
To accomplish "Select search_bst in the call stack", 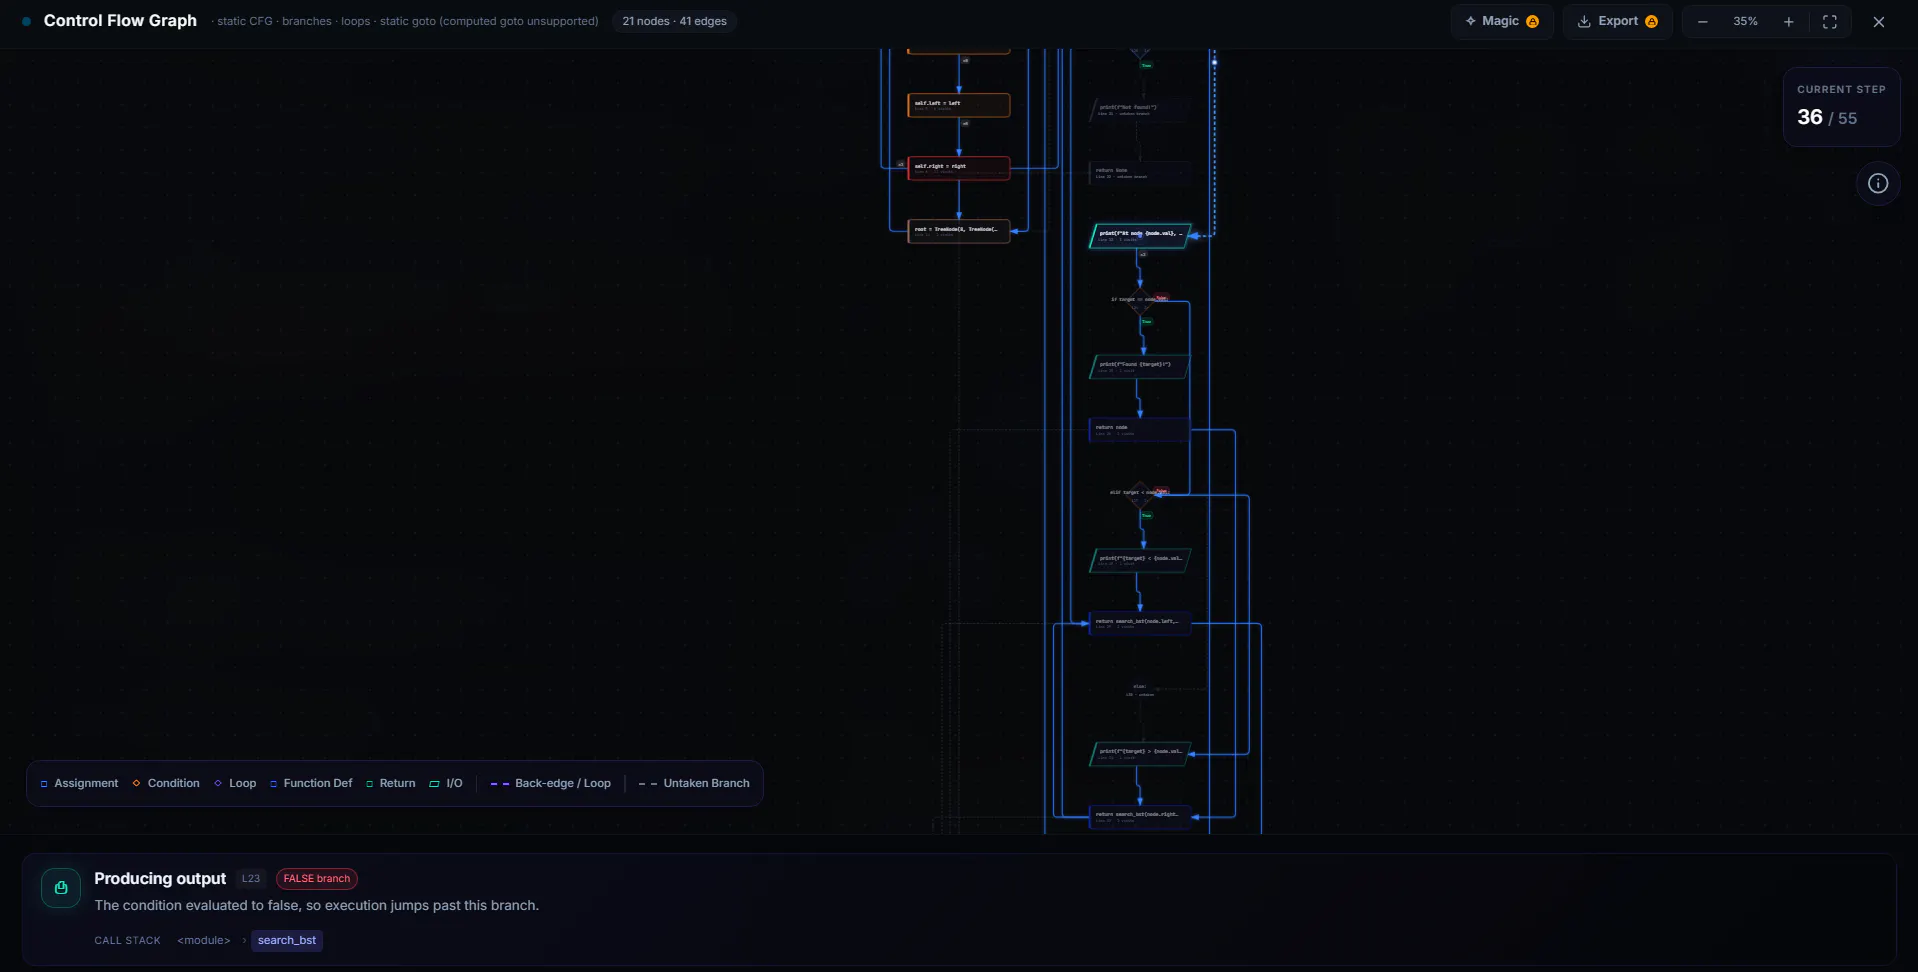I will [287, 940].
